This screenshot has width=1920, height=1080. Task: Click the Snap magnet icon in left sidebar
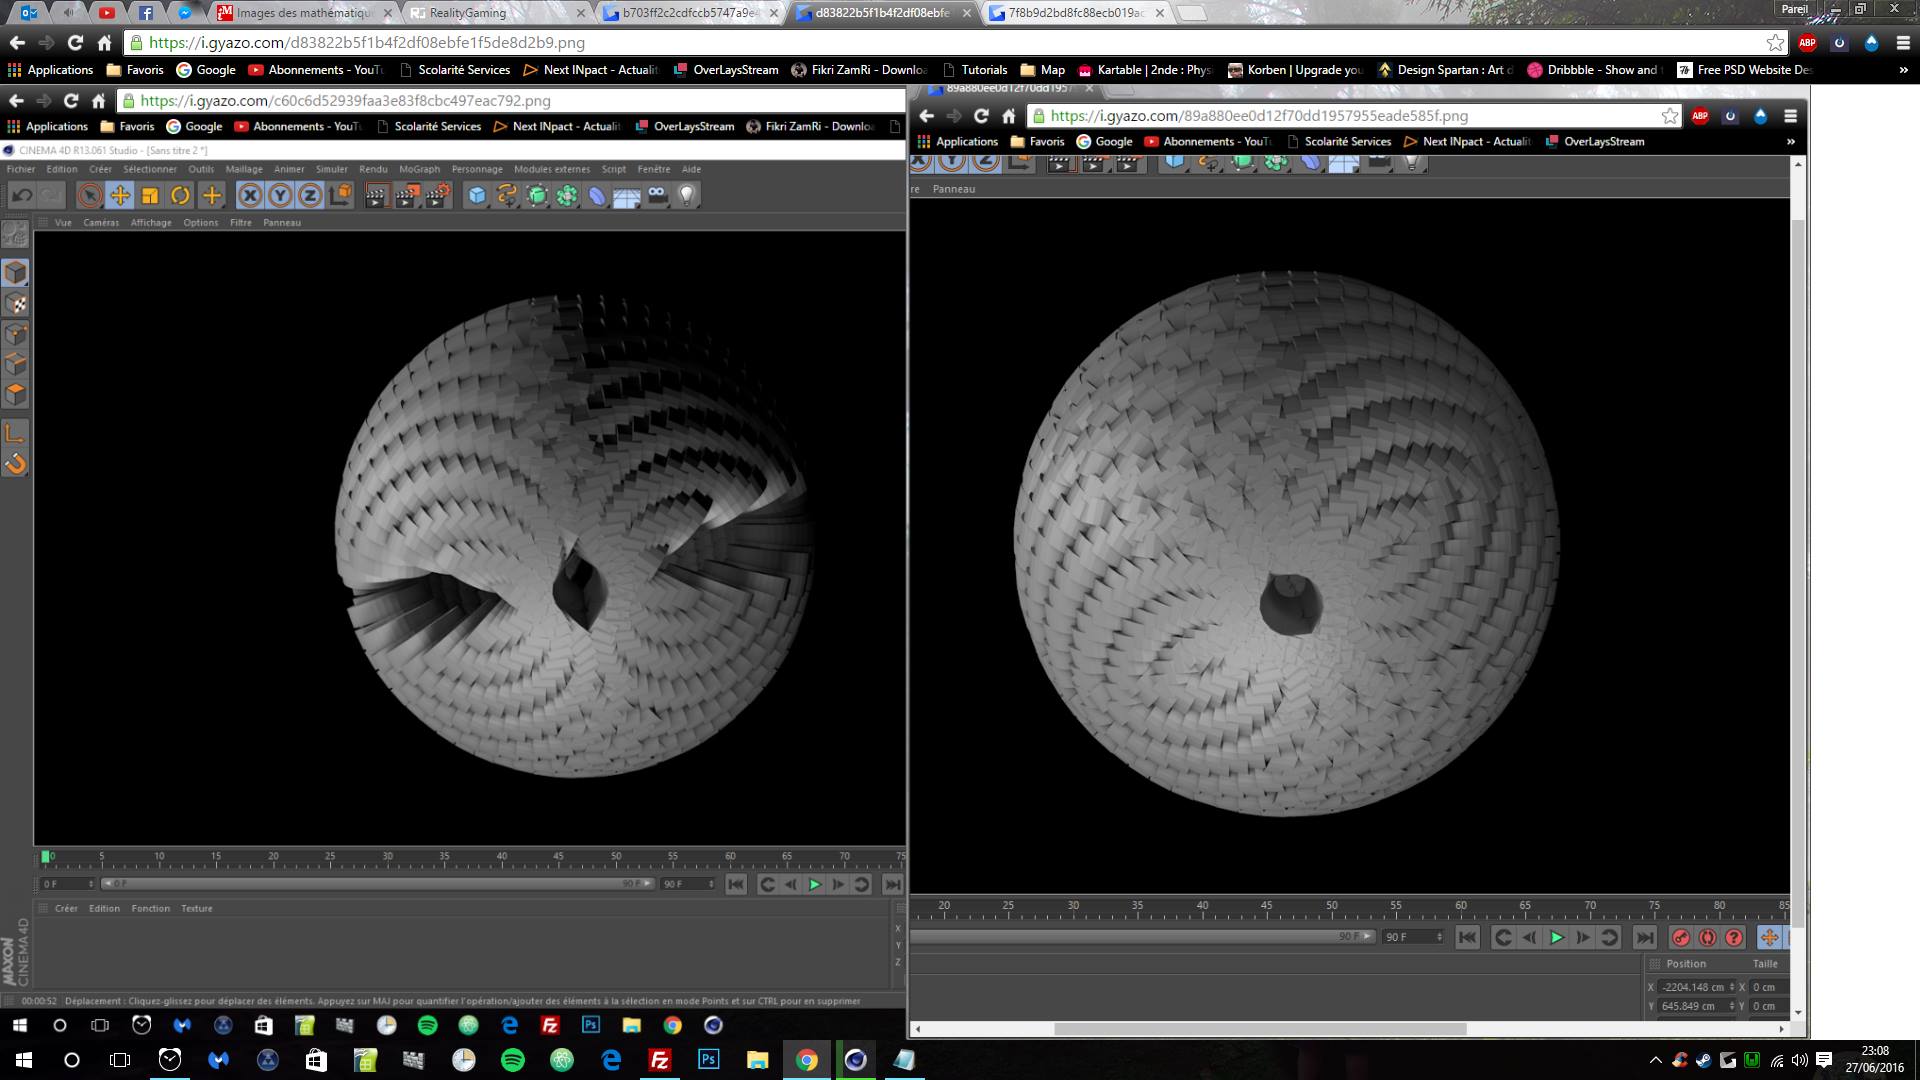15,463
